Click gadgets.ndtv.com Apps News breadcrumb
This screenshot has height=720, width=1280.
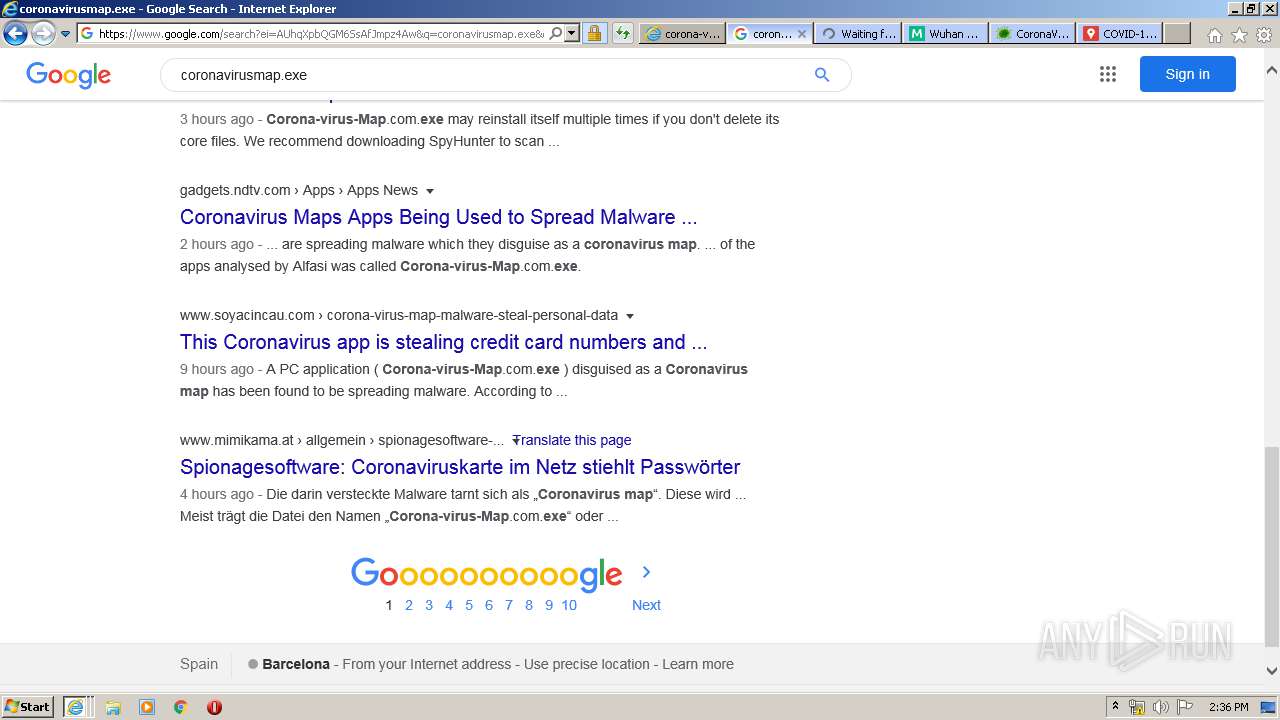[299, 190]
